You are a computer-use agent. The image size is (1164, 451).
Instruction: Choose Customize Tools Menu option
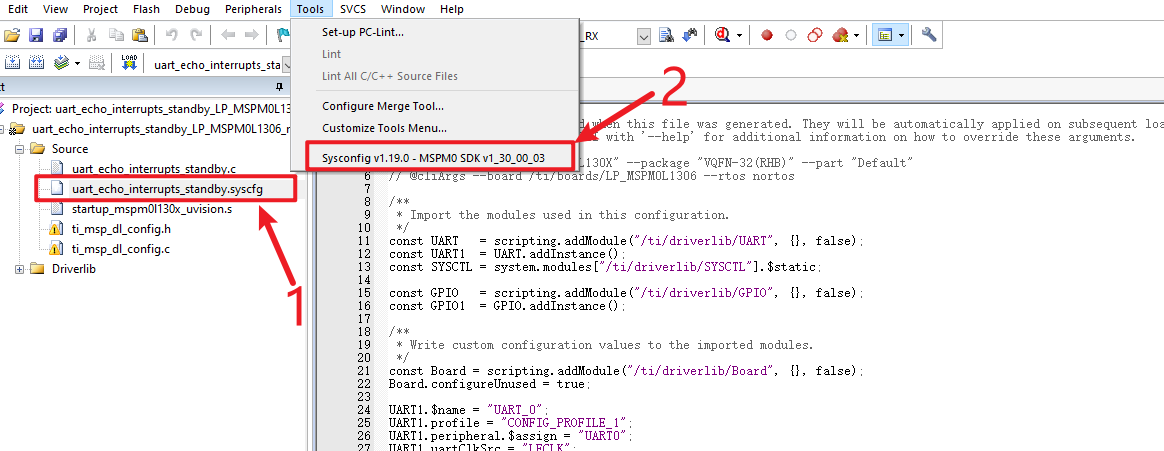(x=384, y=128)
